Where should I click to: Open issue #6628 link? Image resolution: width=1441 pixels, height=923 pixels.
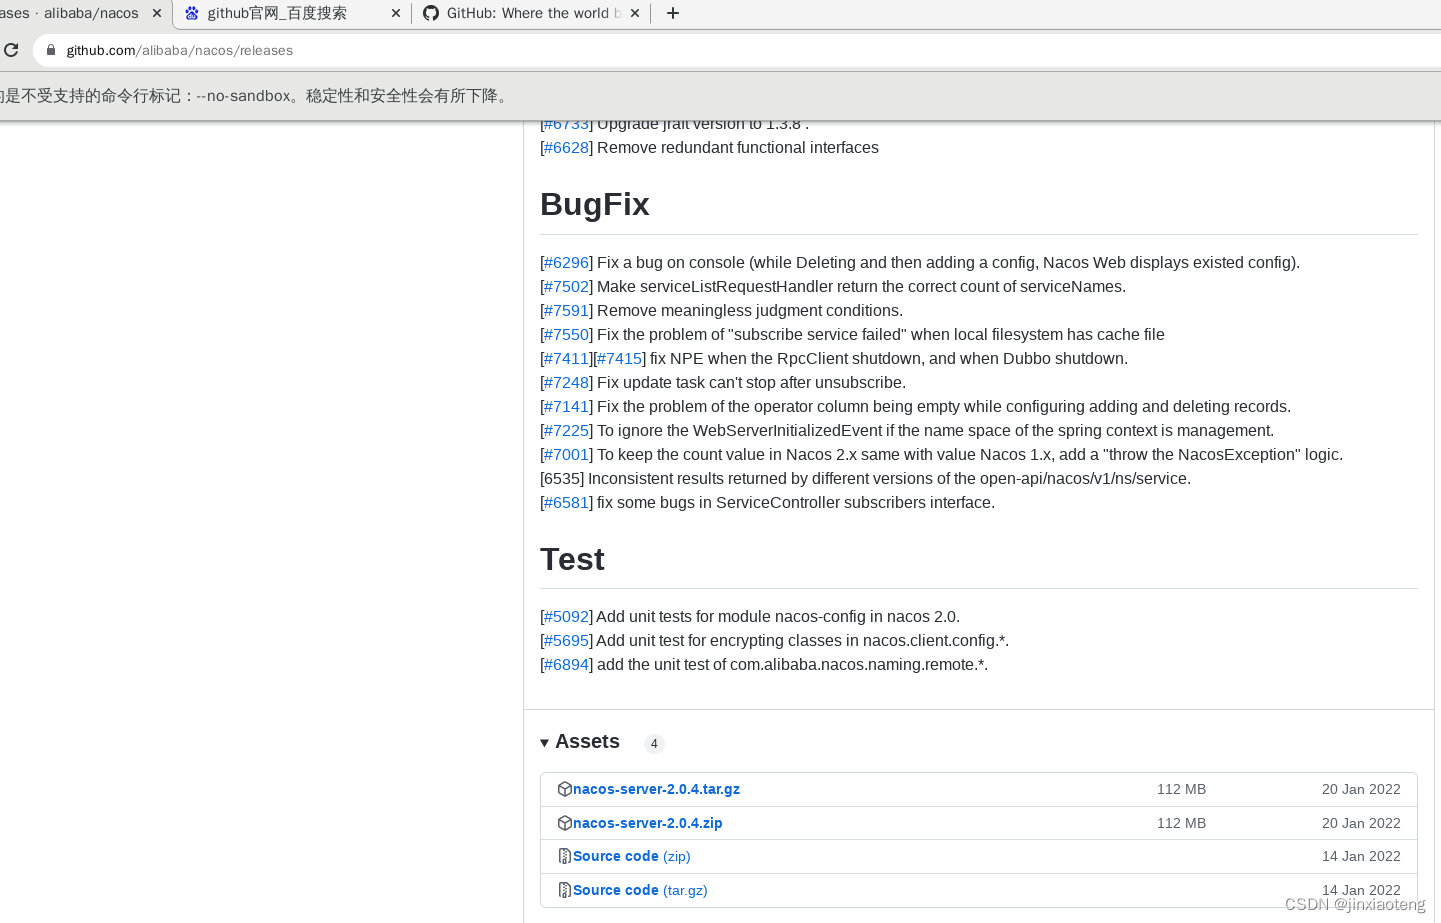point(566,147)
